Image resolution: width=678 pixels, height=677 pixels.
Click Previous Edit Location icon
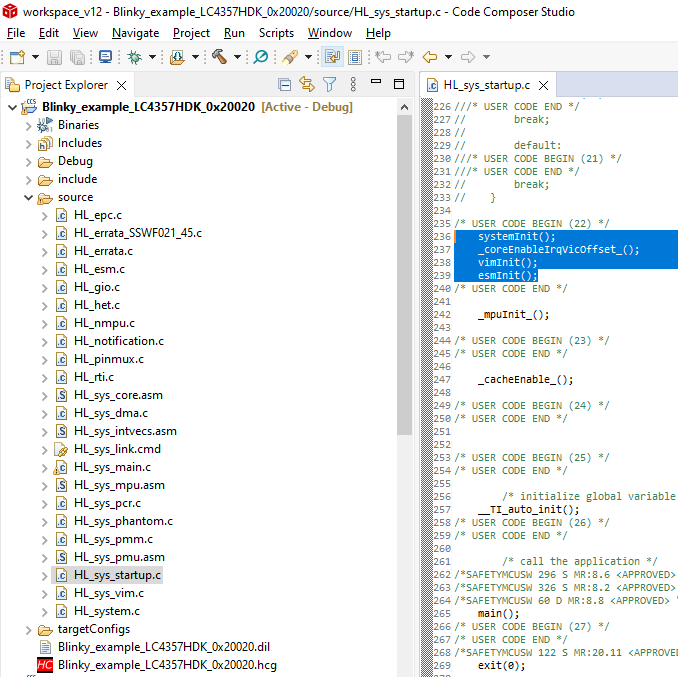click(x=383, y=57)
